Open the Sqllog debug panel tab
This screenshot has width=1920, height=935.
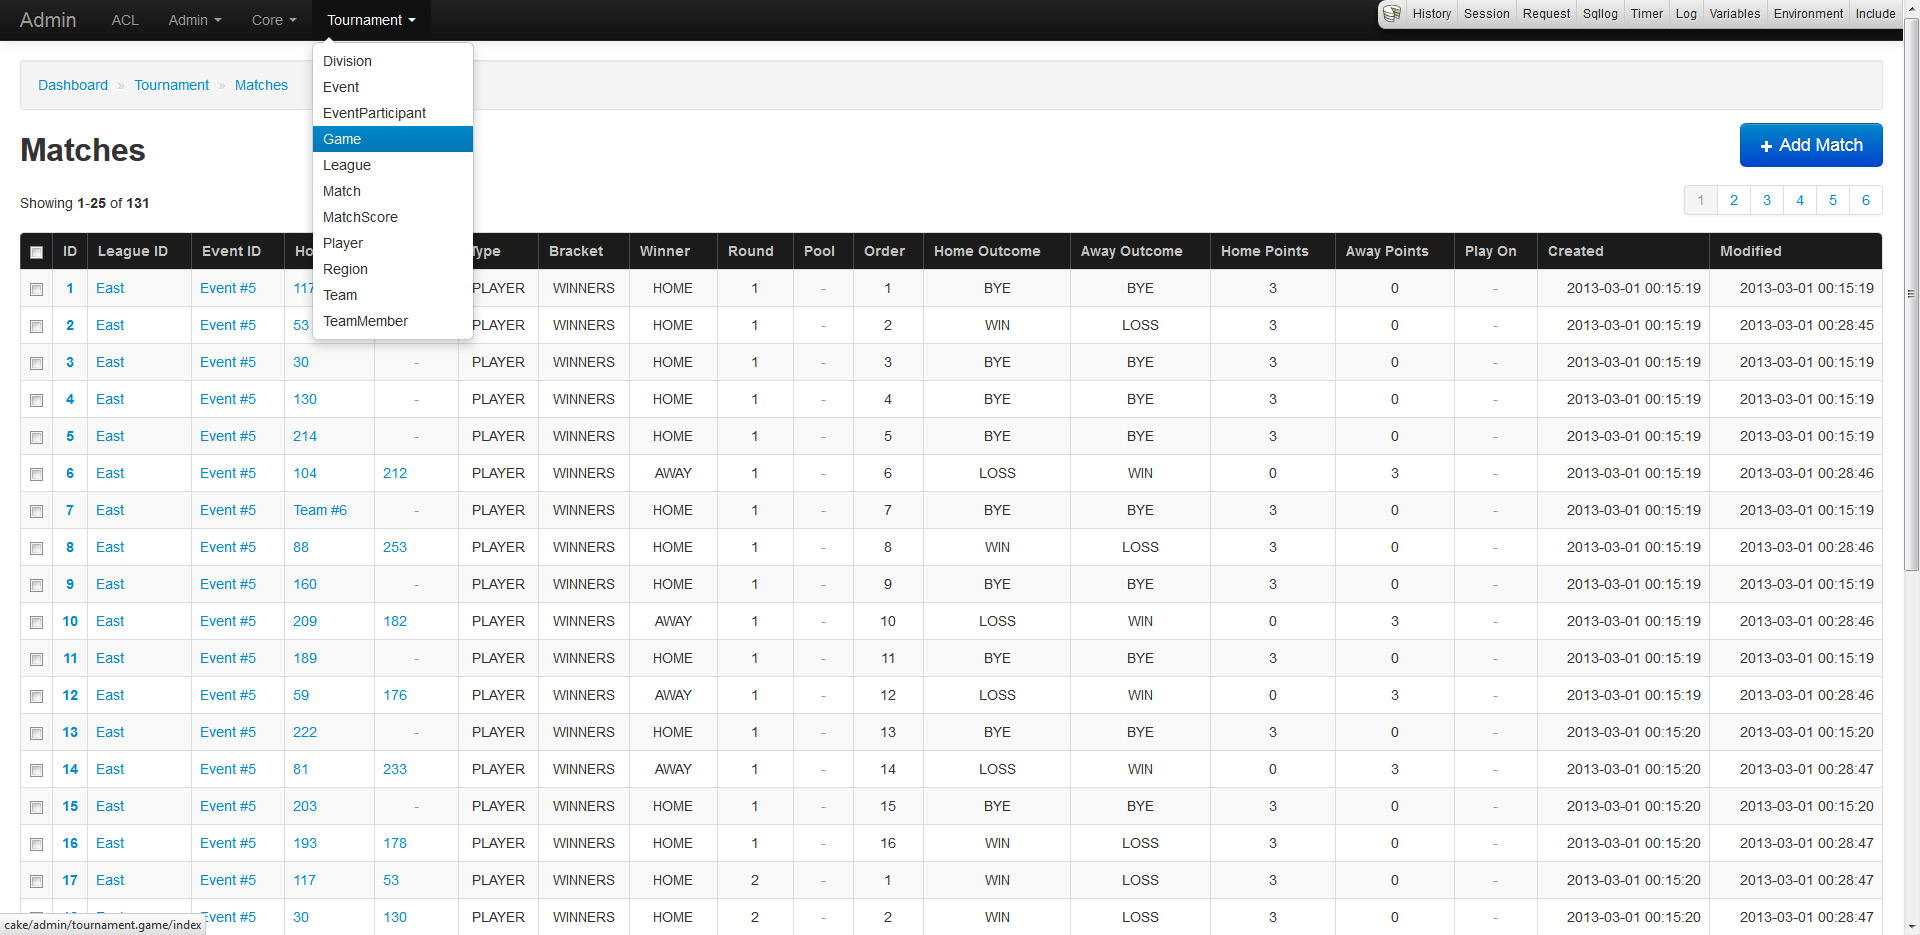(x=1599, y=14)
